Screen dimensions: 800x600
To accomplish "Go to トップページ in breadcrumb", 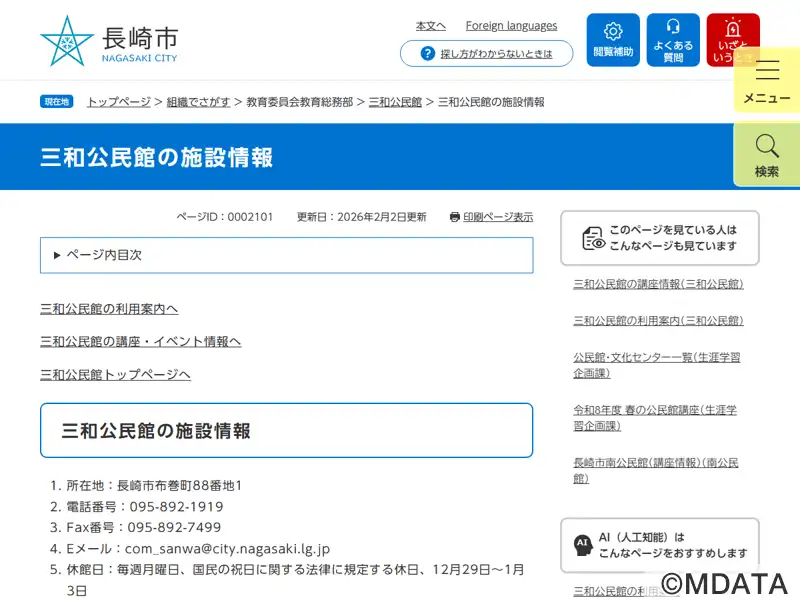I will point(118,102).
